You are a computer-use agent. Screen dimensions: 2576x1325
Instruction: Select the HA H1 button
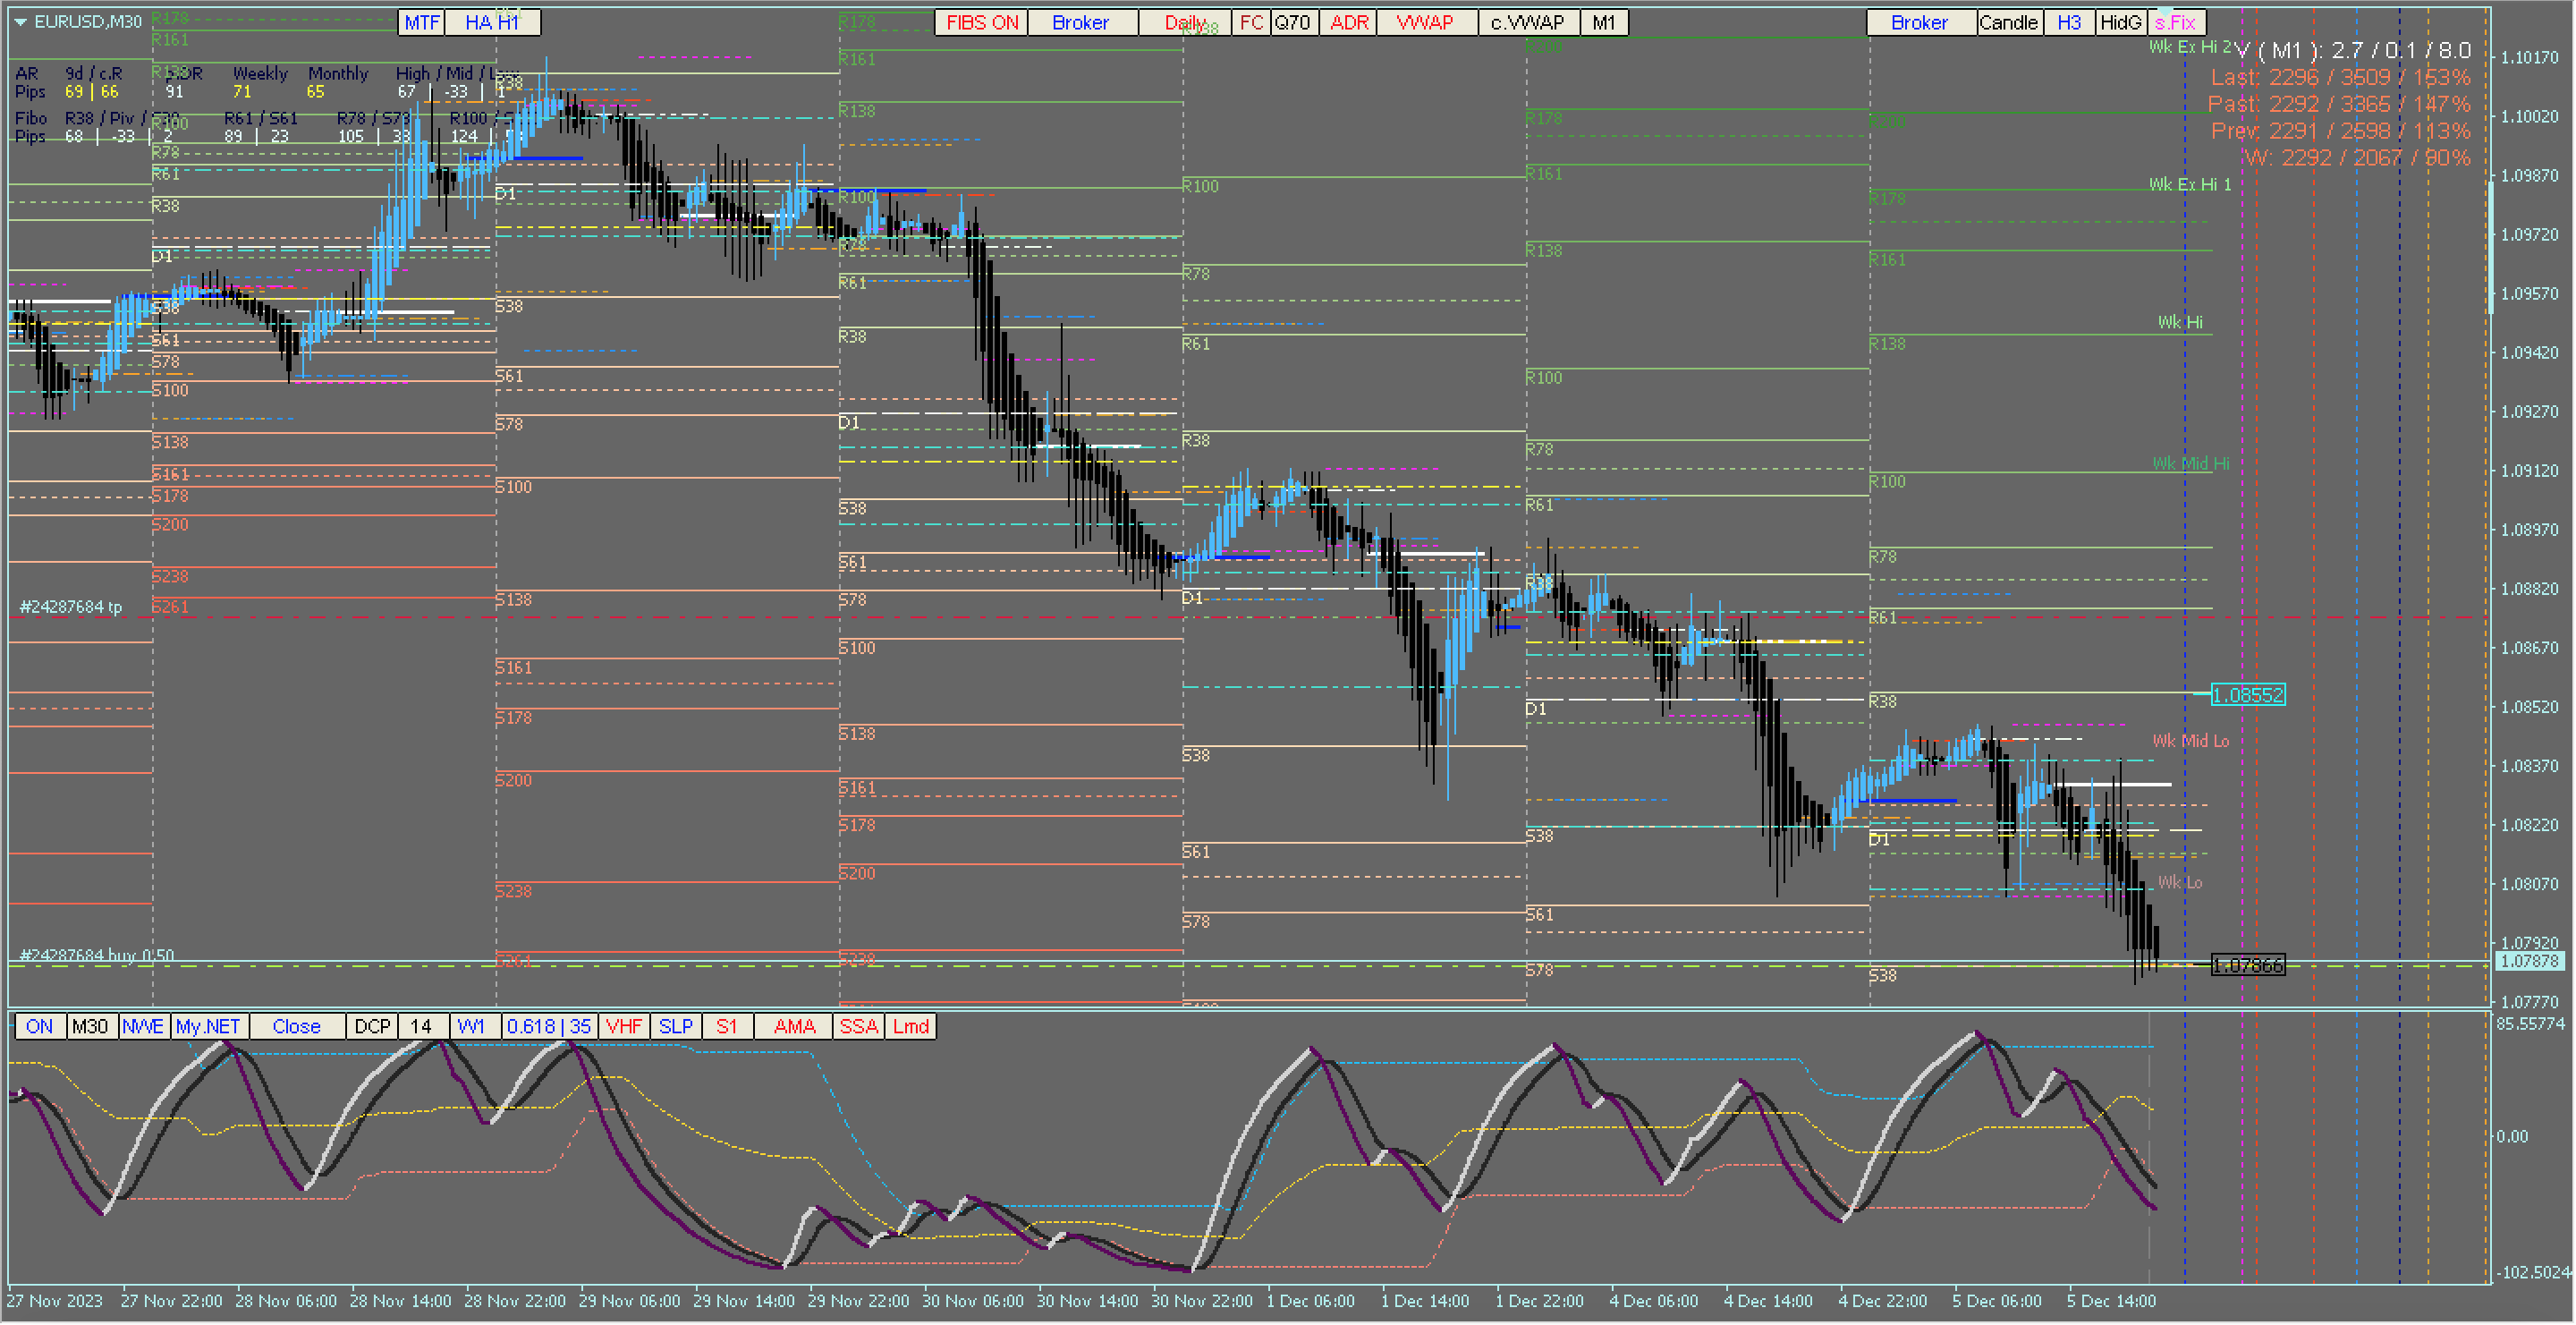pos(492,22)
